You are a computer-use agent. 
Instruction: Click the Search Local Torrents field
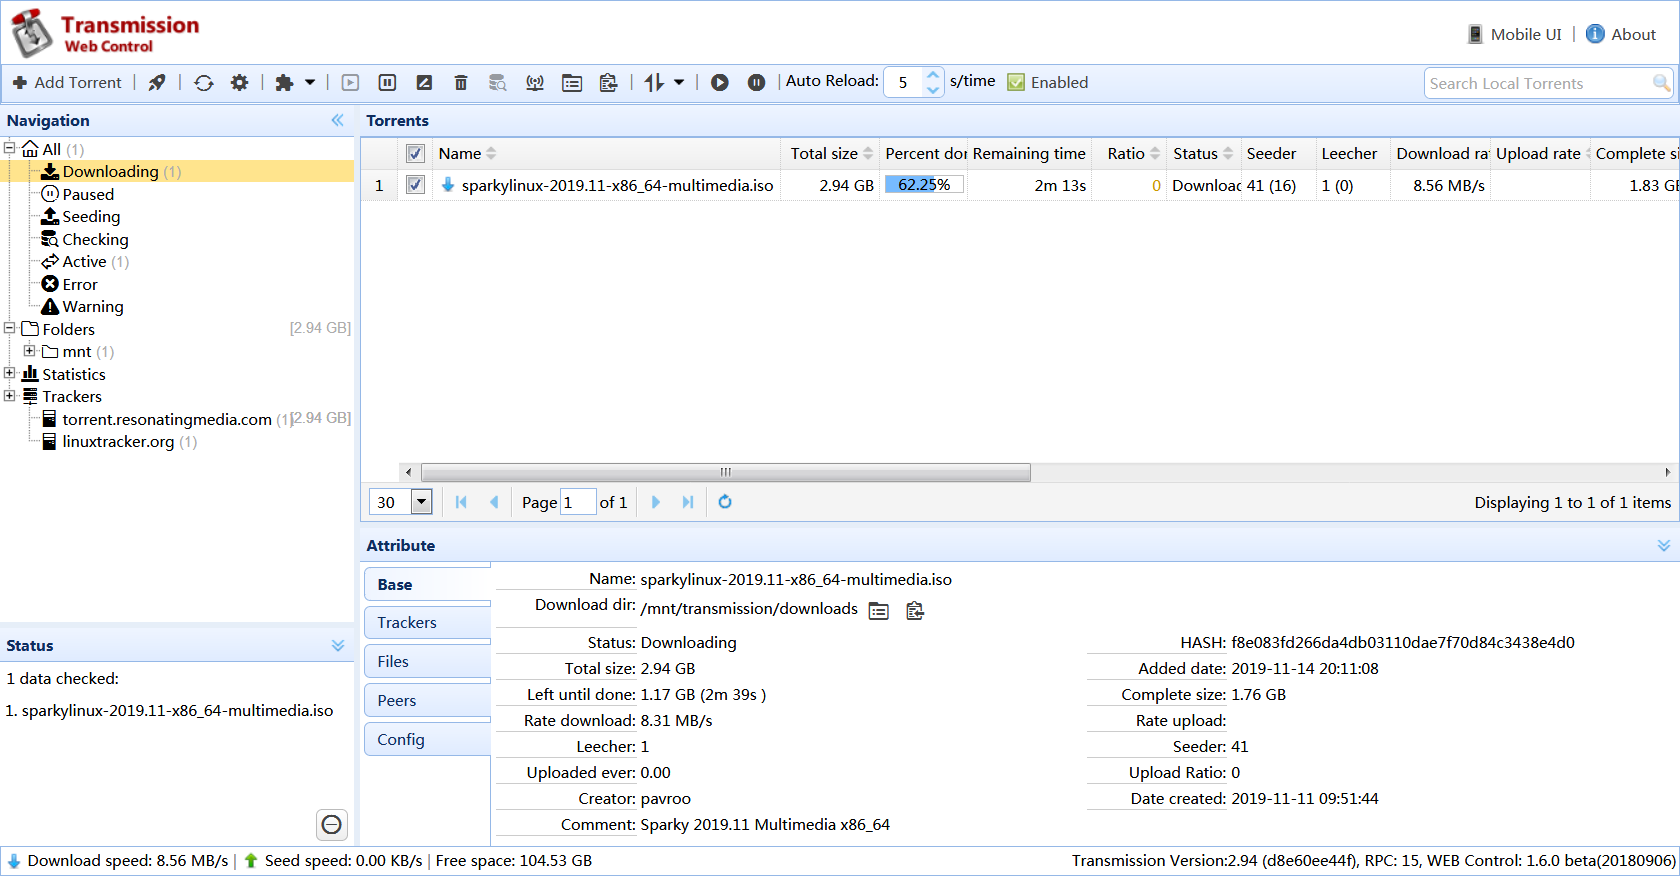[1538, 83]
